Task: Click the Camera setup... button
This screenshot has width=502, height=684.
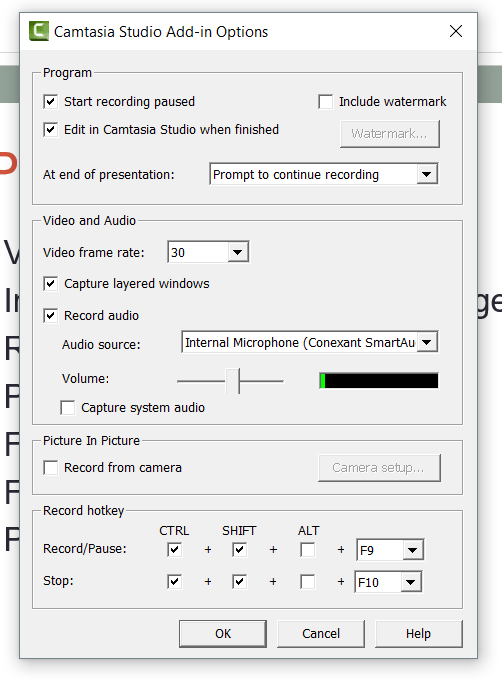Action: [x=379, y=468]
